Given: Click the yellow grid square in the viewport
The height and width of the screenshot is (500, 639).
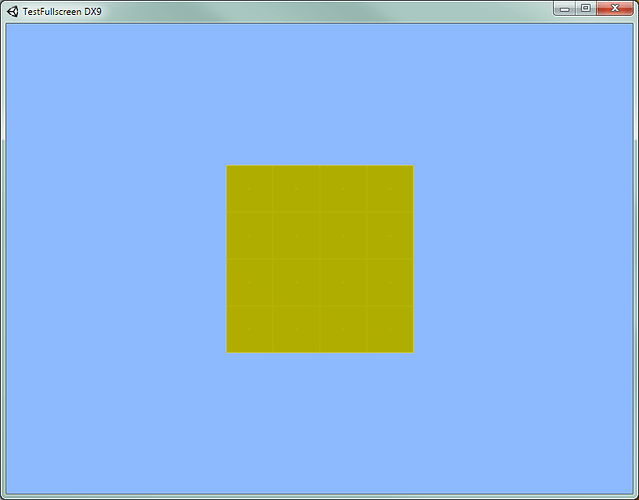Looking at the screenshot, I should pos(320,259).
